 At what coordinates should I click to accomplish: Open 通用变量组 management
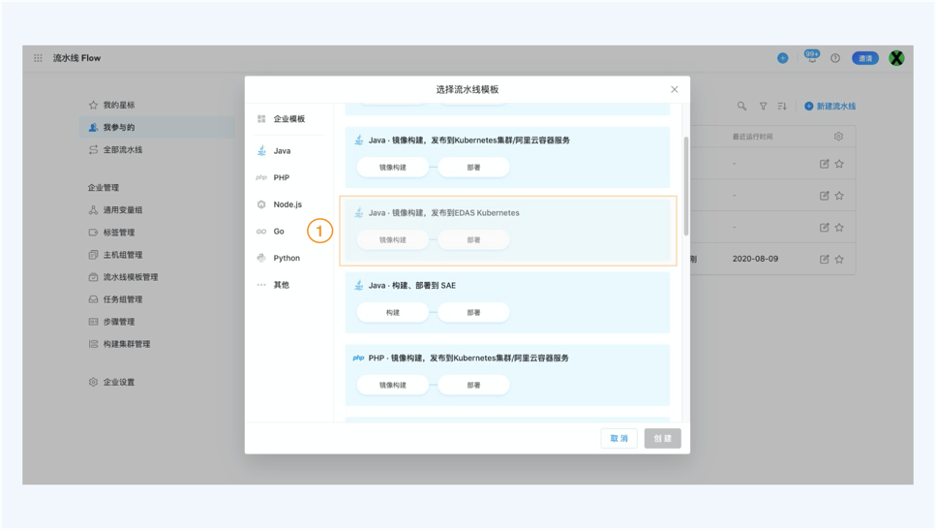tap(122, 210)
